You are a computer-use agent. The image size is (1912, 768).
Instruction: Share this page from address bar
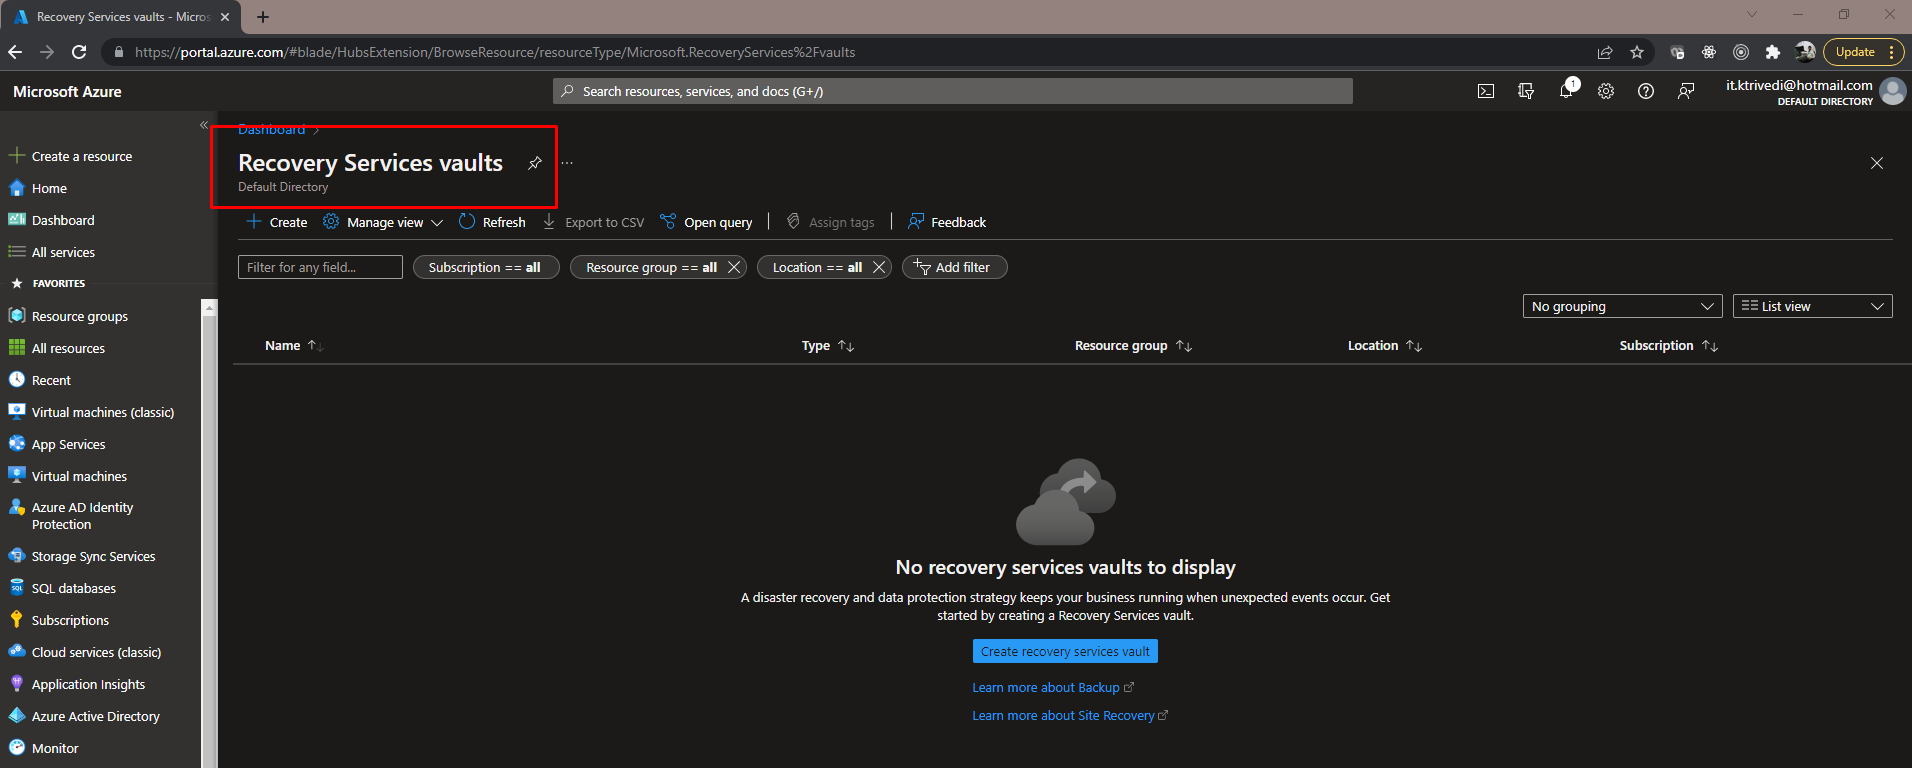[1605, 52]
